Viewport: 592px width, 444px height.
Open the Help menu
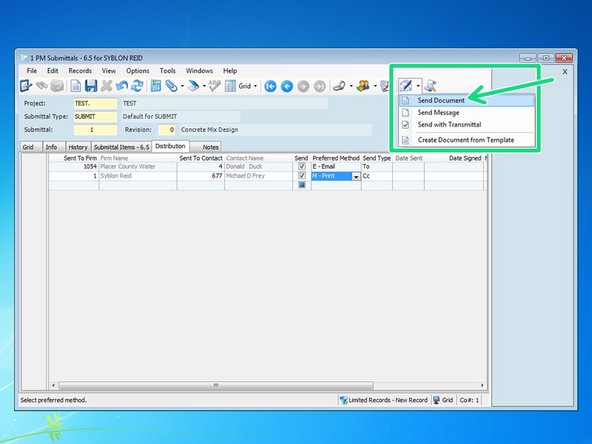230,71
